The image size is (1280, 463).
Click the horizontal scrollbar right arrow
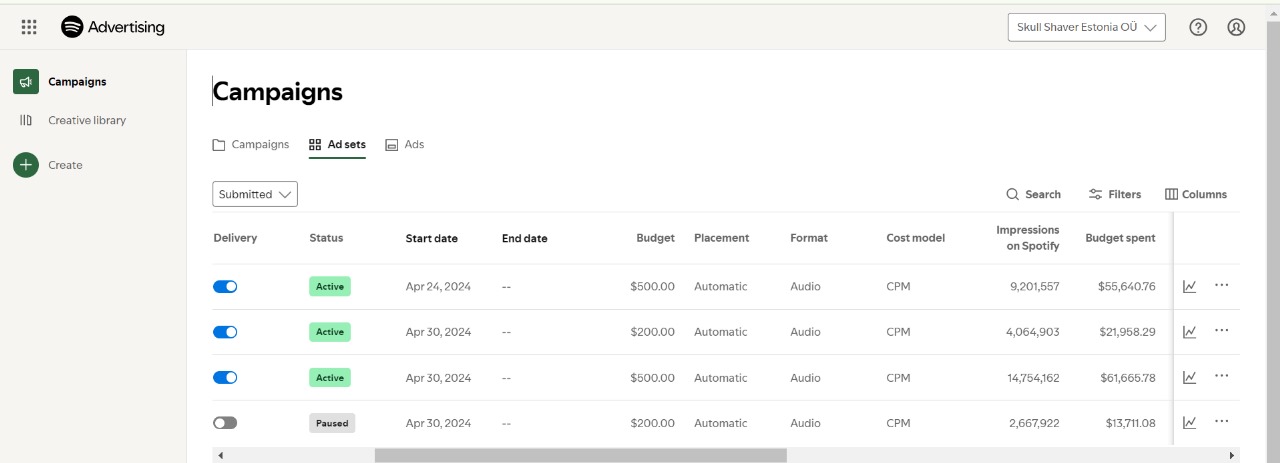pos(1232,456)
